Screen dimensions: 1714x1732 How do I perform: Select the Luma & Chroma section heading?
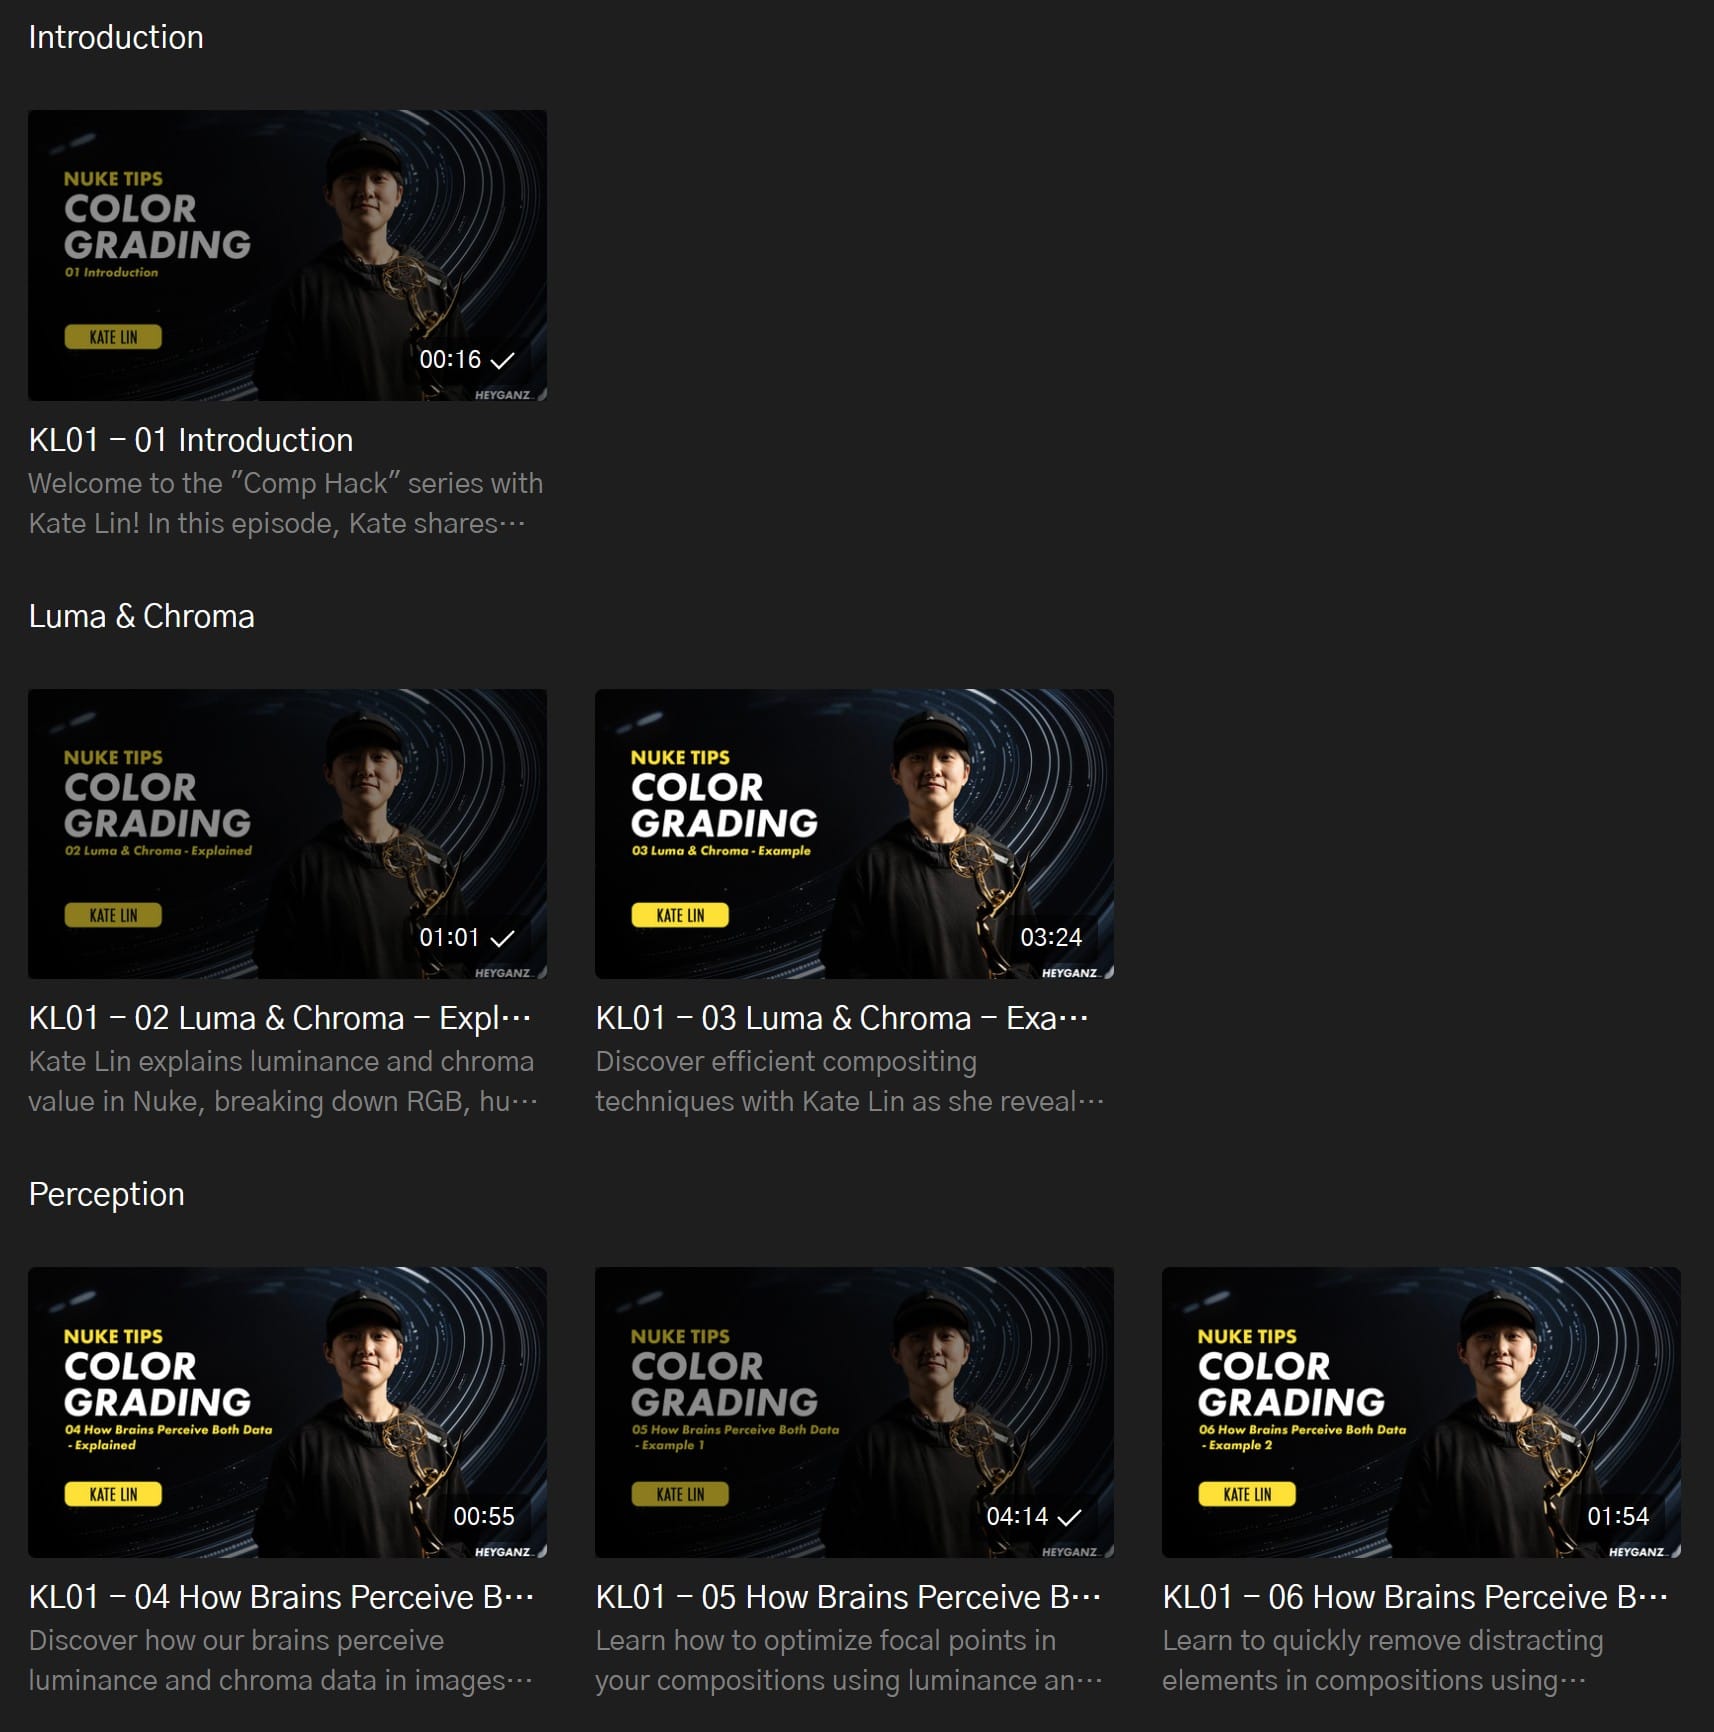141,616
